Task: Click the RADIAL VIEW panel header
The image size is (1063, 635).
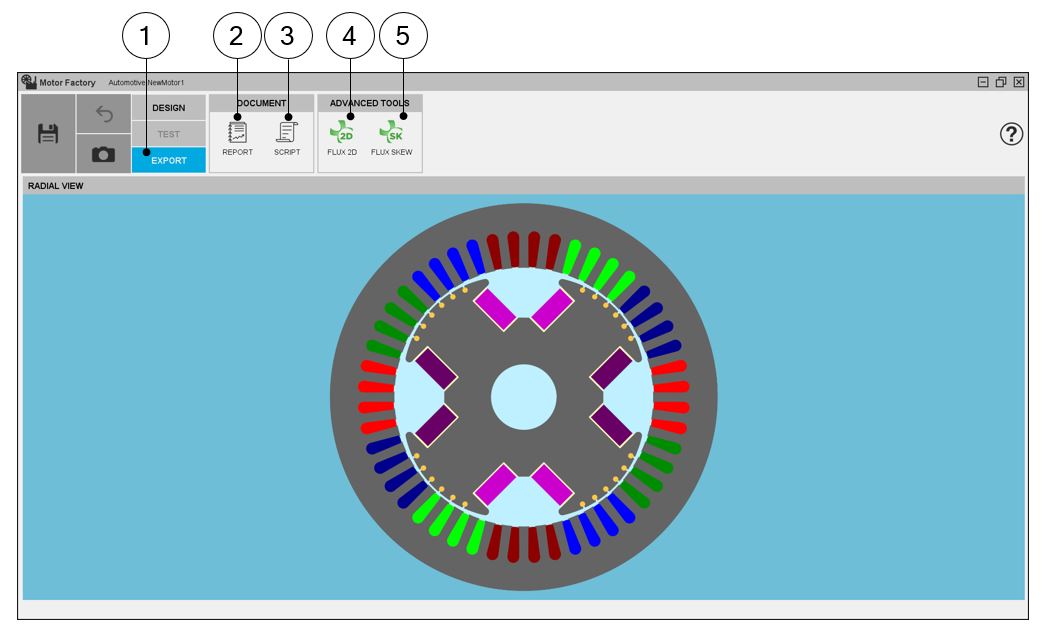Action: pos(55,186)
